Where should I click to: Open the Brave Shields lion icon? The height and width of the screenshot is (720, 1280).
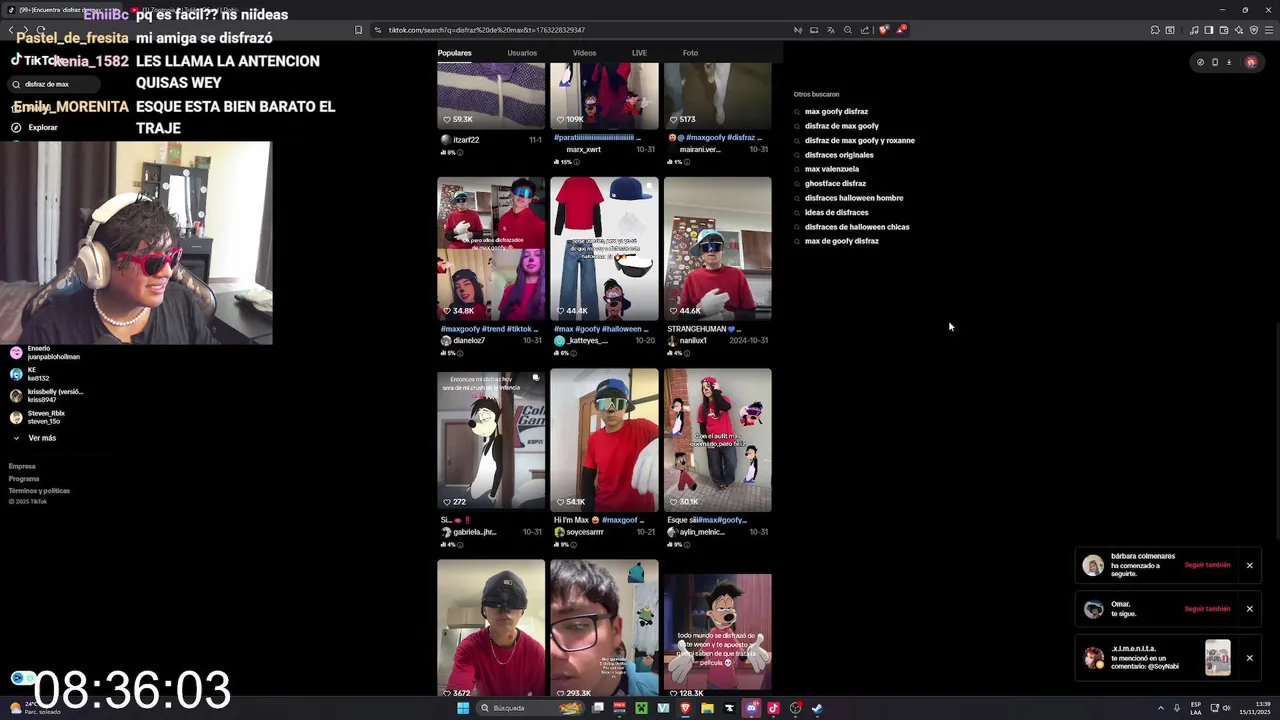coord(883,30)
